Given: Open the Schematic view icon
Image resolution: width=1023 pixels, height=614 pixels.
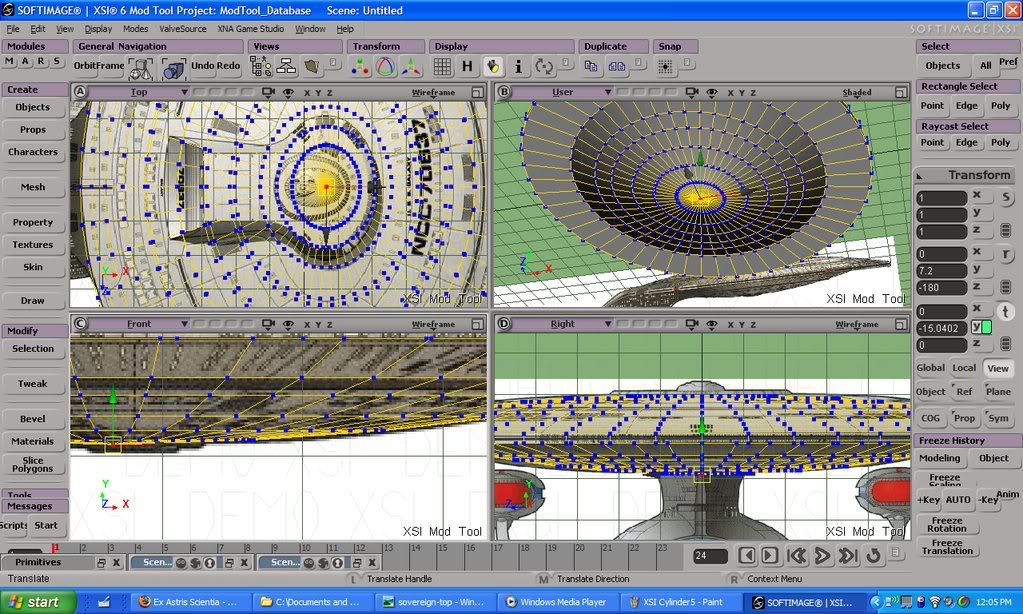Looking at the screenshot, I should [x=286, y=67].
